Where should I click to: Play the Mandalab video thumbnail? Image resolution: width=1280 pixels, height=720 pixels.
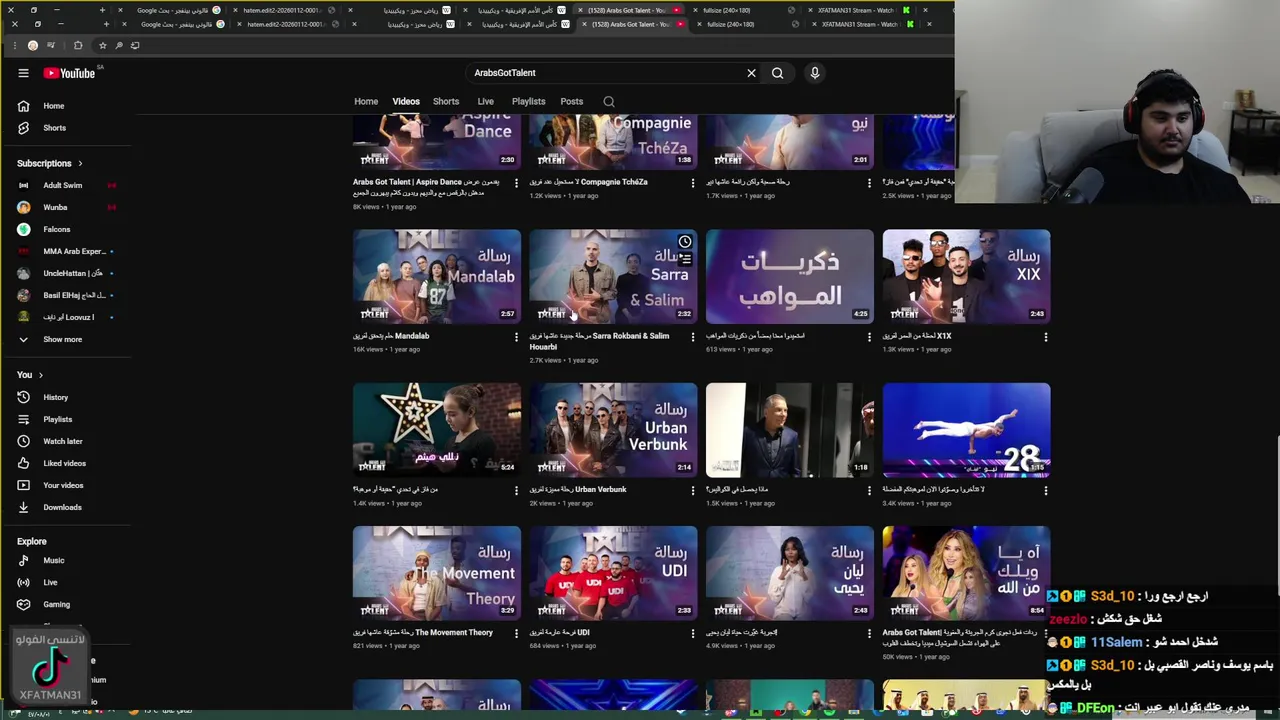point(437,276)
